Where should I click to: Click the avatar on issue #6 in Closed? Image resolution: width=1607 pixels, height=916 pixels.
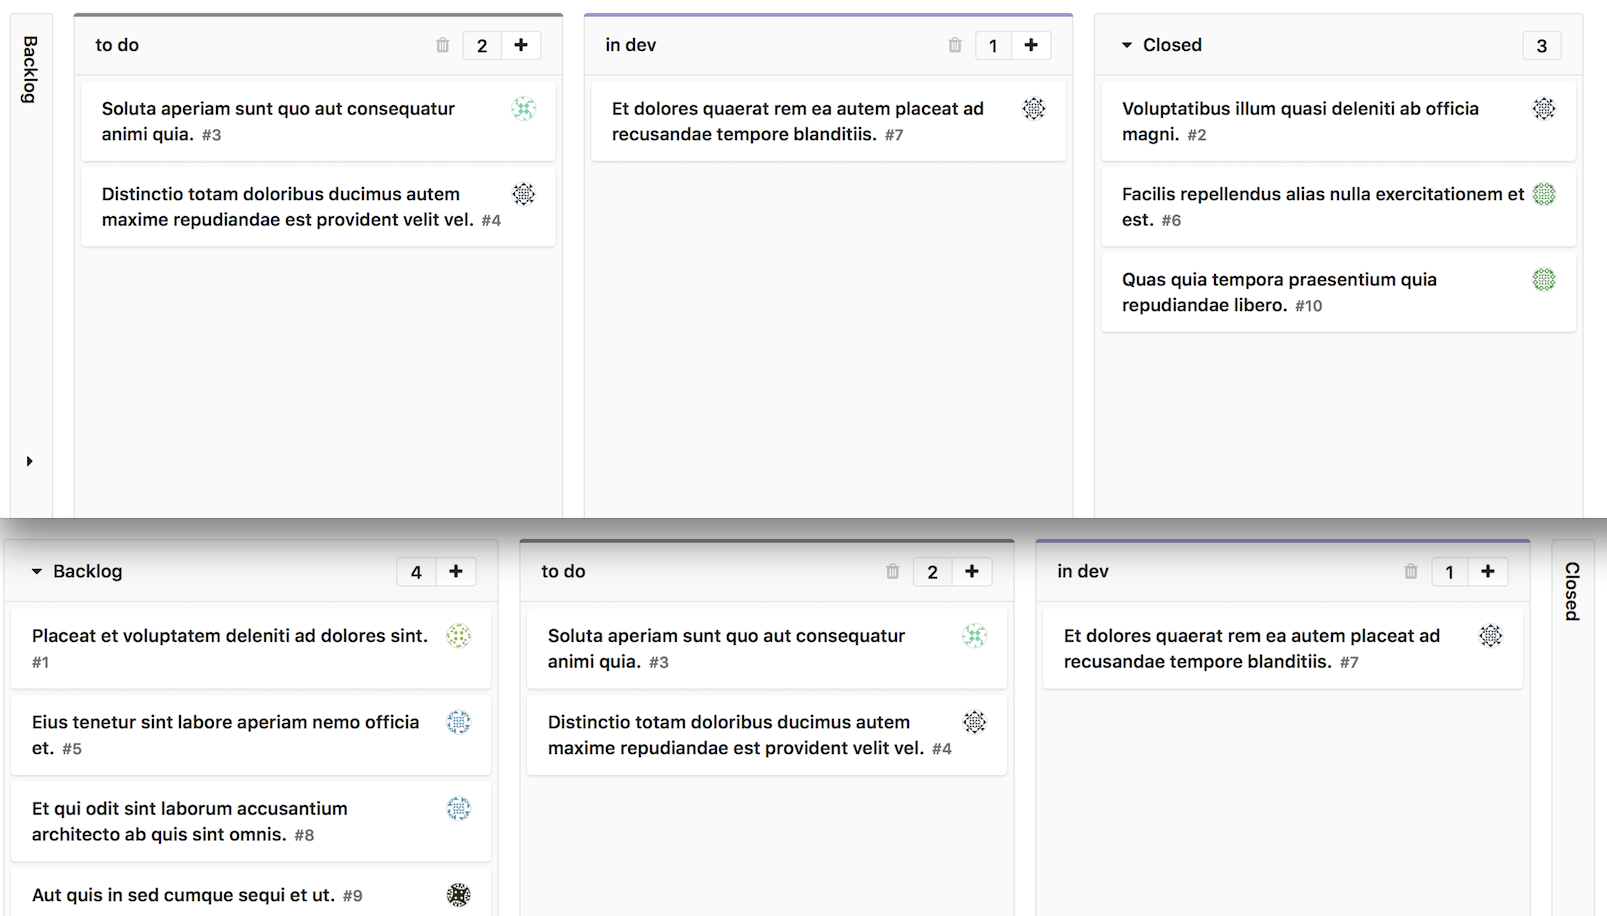pyautogui.click(x=1543, y=194)
